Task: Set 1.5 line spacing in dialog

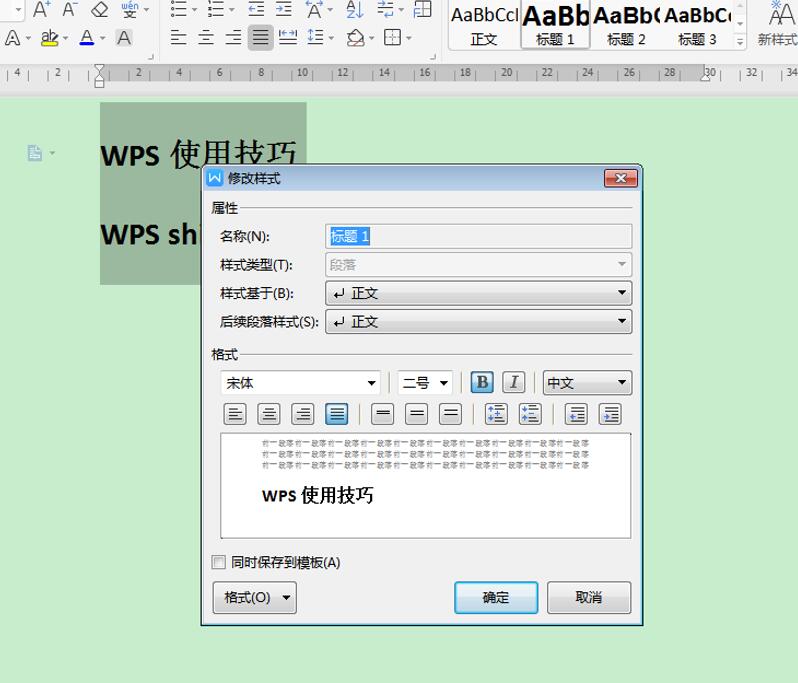Action: click(416, 414)
